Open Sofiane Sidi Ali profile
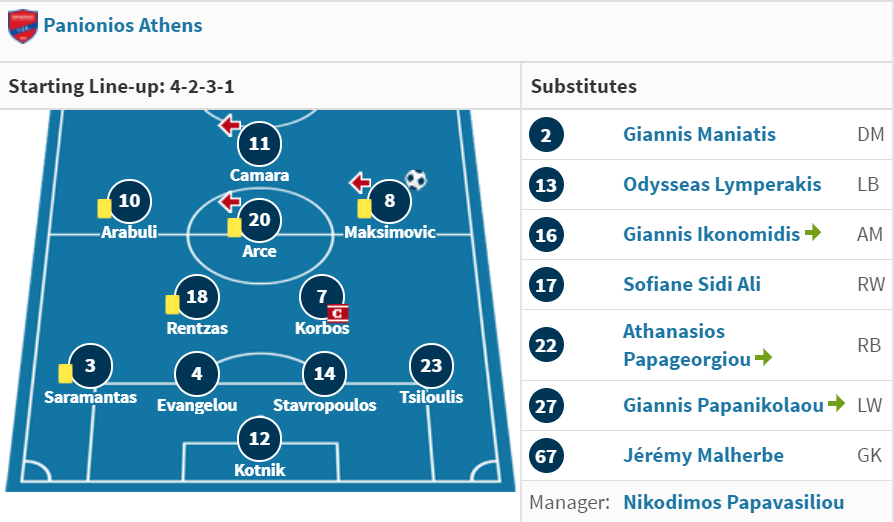894x522 pixels. [x=692, y=284]
